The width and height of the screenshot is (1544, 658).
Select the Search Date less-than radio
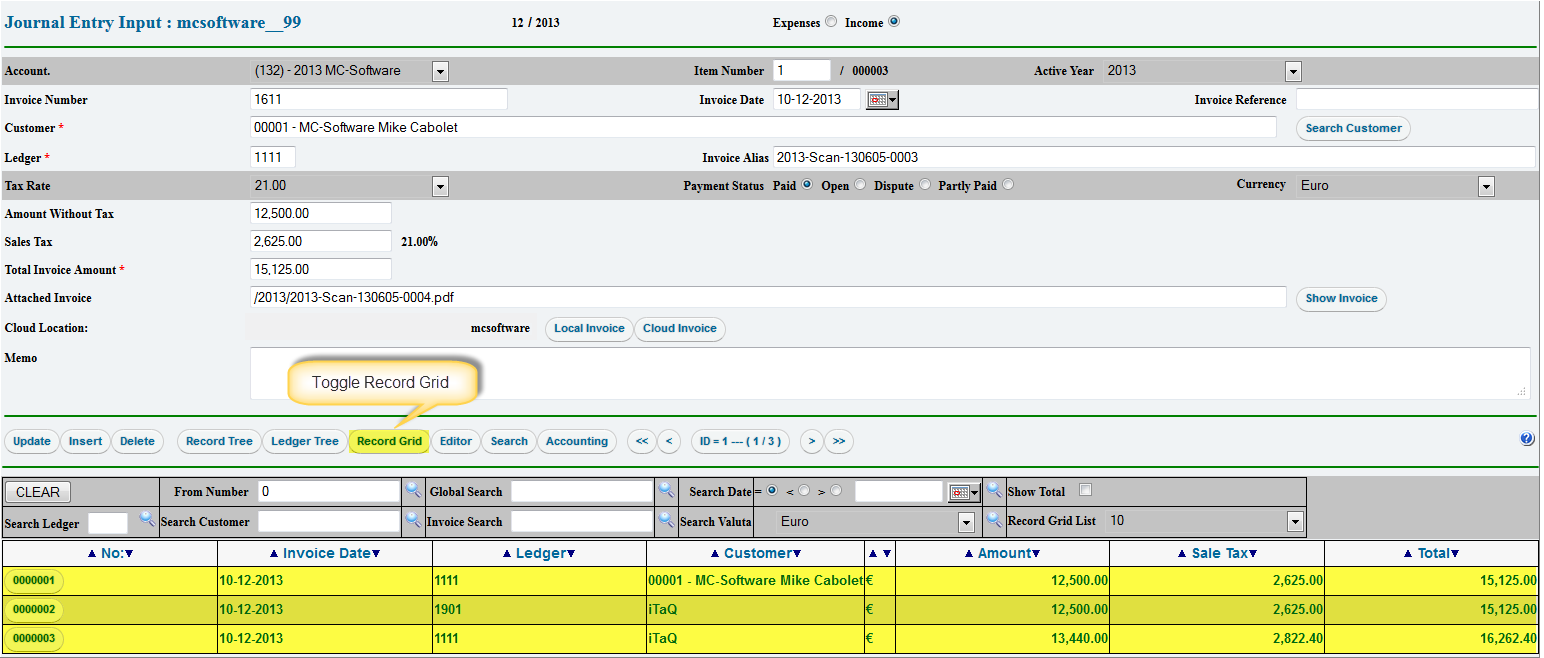coord(804,491)
